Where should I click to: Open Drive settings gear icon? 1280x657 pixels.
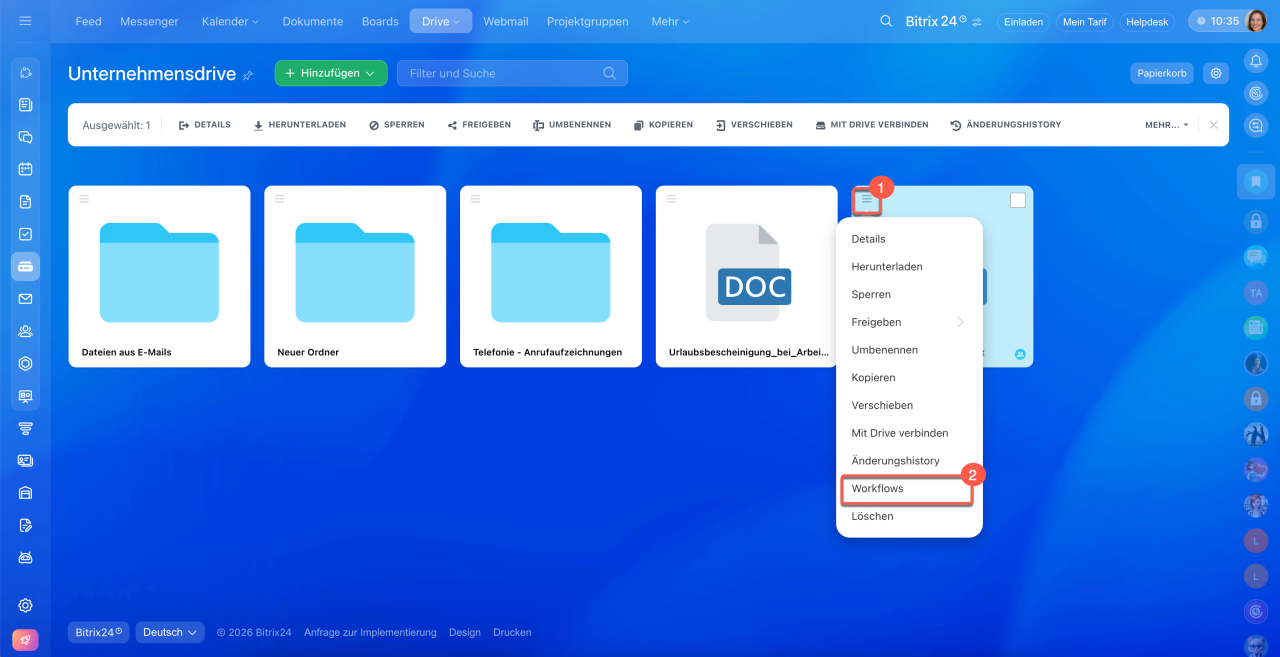coord(1216,73)
